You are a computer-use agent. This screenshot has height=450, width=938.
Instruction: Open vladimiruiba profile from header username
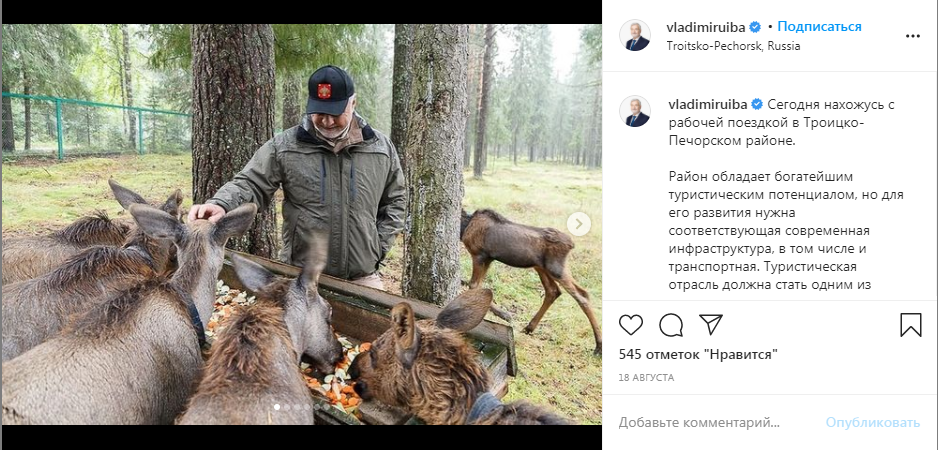[708, 27]
